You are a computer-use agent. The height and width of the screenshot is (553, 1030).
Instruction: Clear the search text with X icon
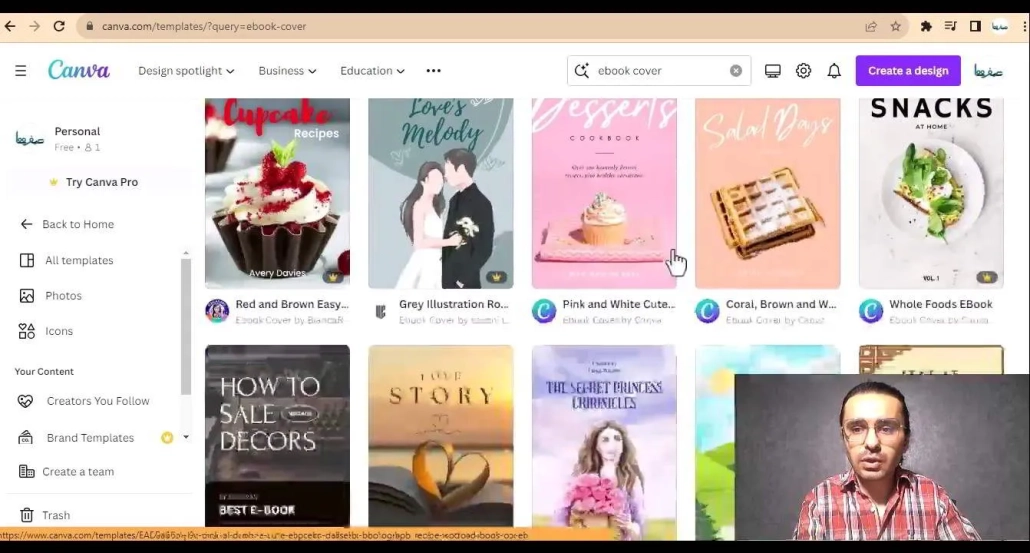coord(736,70)
